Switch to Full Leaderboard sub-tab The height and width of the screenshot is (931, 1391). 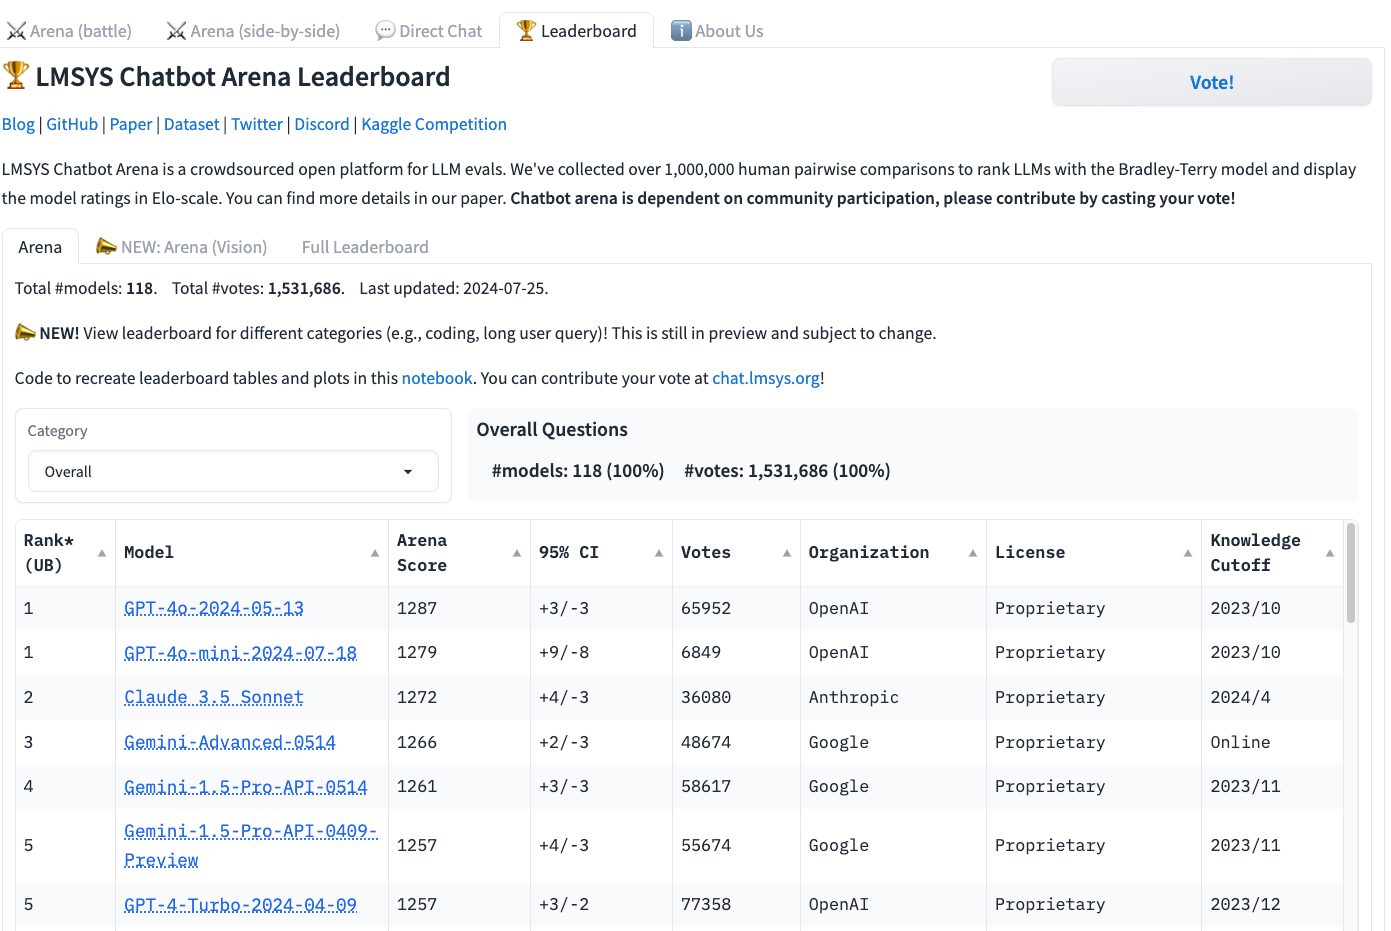(x=365, y=247)
